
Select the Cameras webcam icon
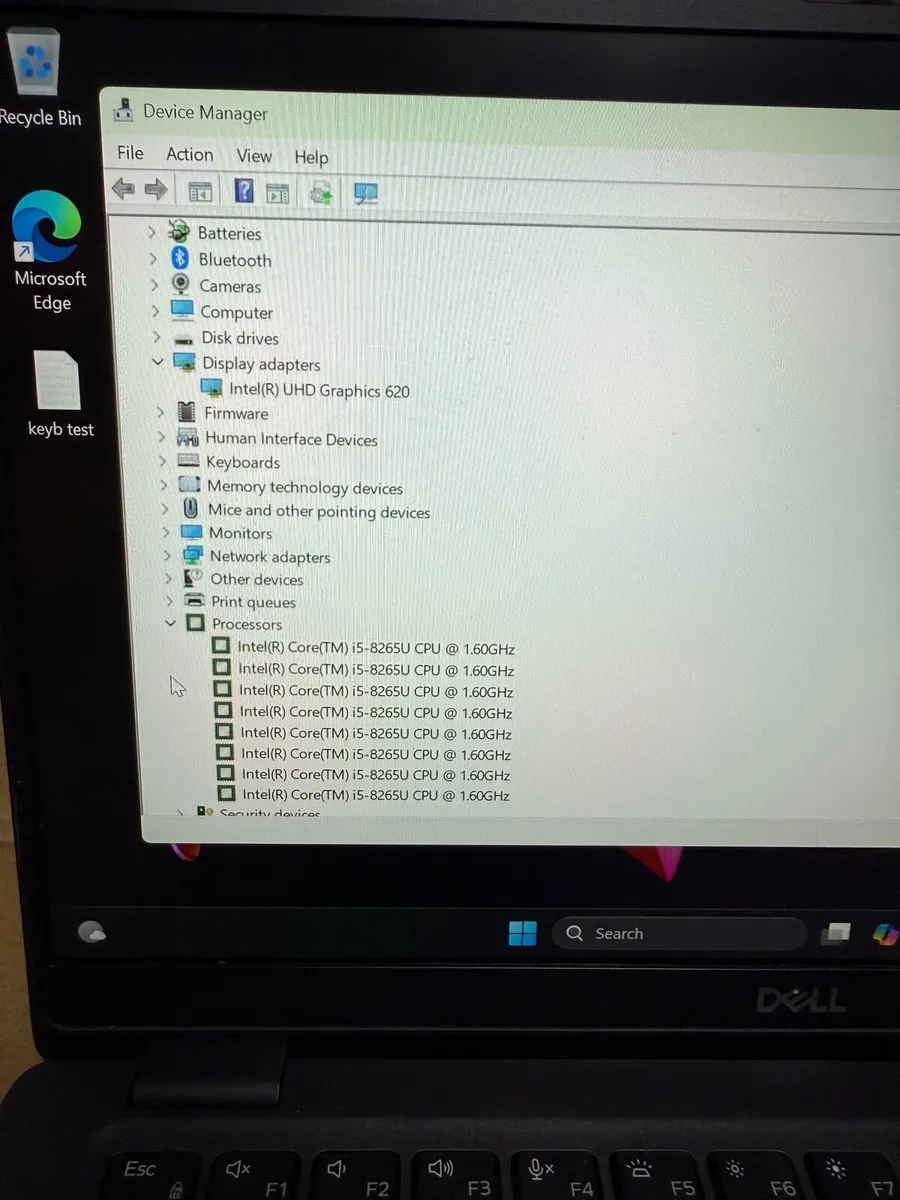182,285
